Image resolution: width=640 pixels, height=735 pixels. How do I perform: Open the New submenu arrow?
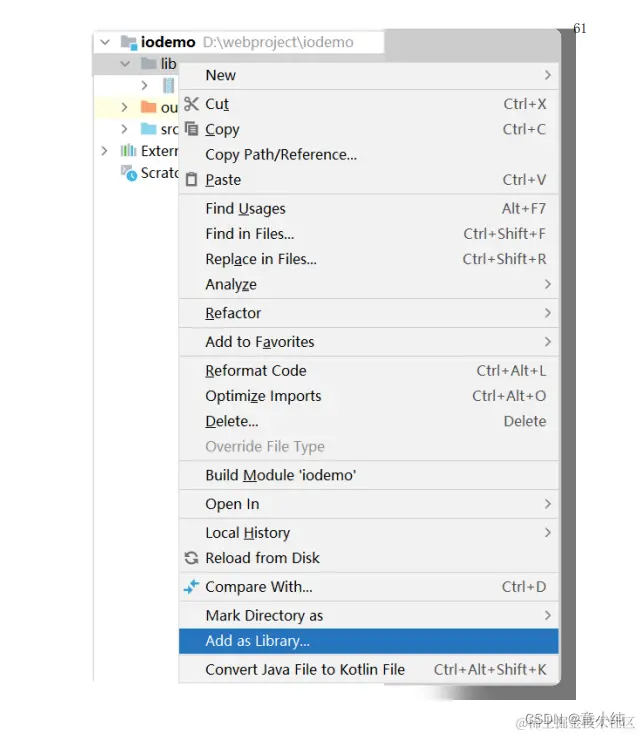click(x=548, y=75)
